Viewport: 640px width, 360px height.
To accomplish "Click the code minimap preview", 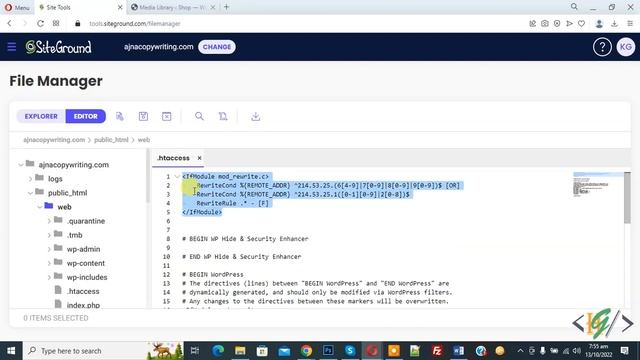I will click(598, 184).
